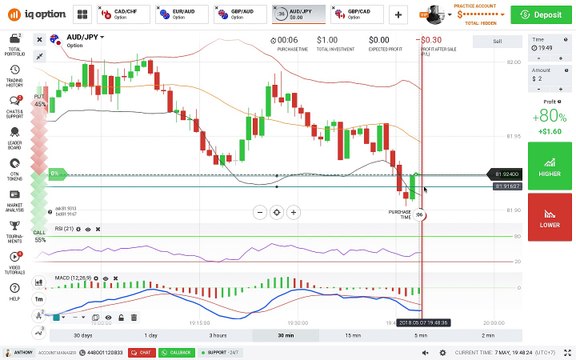Select the 3 hours time range
This screenshot has height=360, width=576.
click(x=218, y=335)
